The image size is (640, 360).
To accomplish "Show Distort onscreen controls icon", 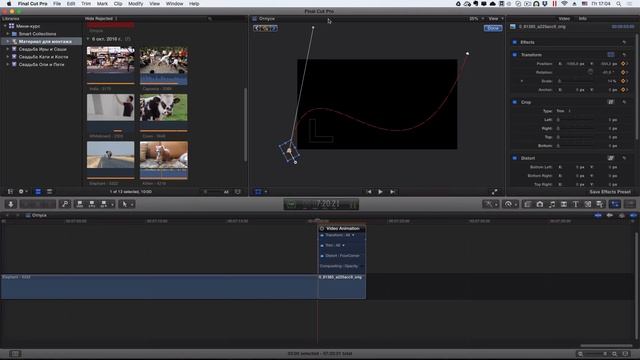I will click(611, 158).
